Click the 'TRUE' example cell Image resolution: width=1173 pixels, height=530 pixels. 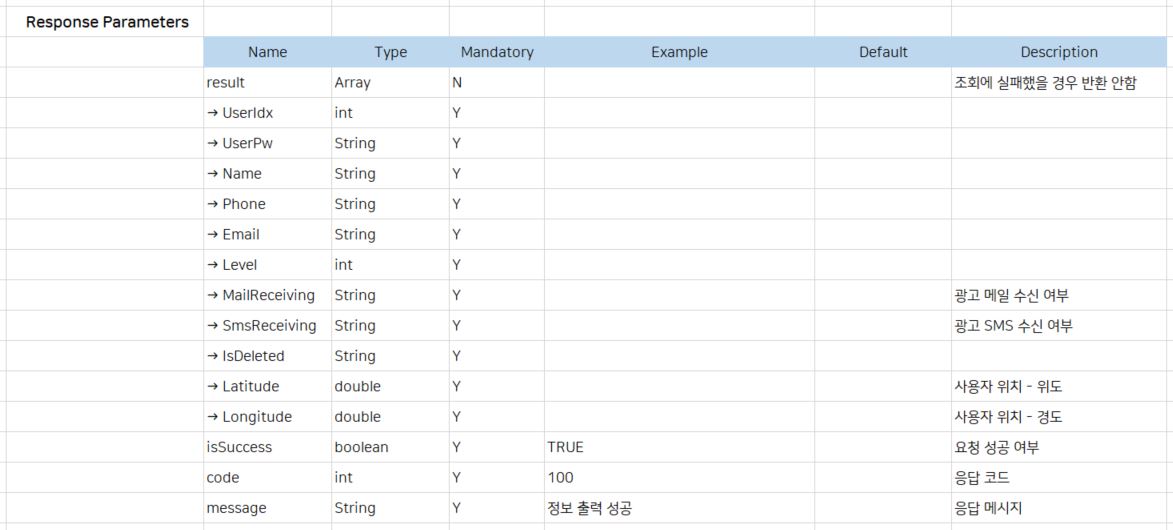tap(679, 447)
